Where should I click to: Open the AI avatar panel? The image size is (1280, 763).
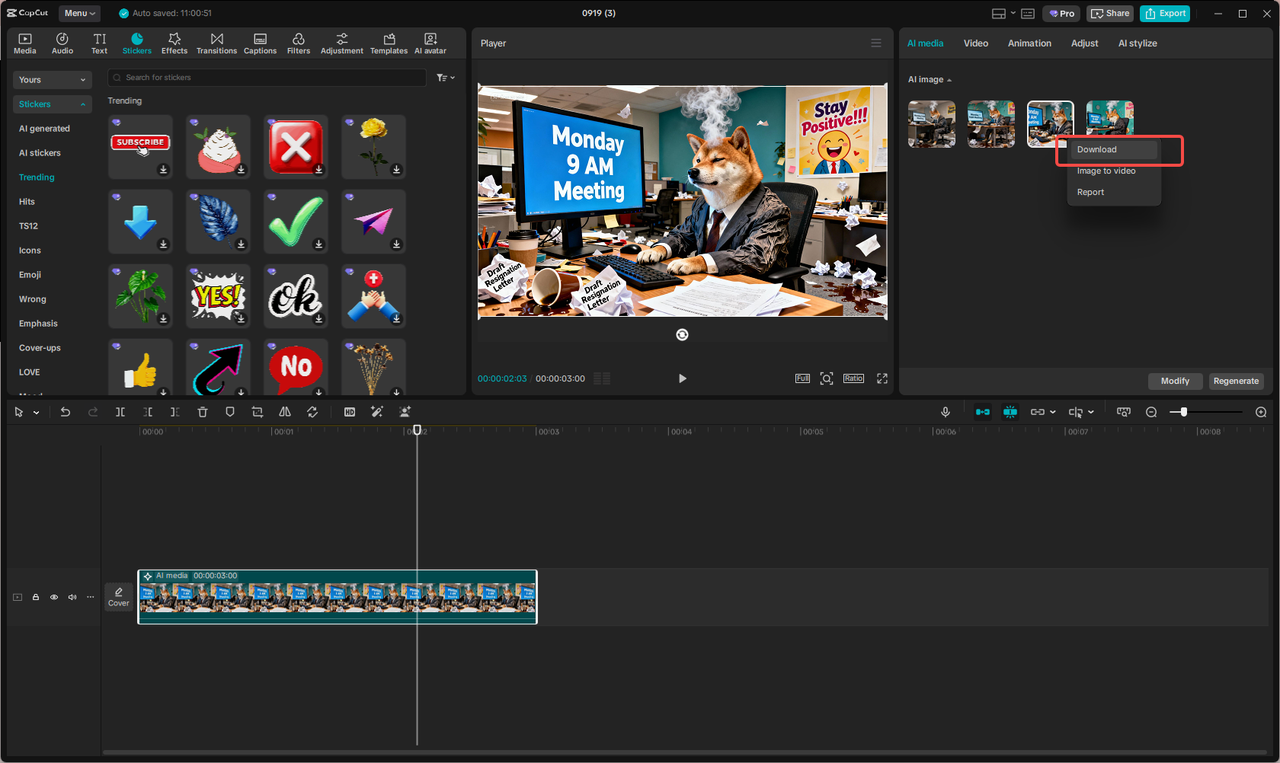coord(430,43)
